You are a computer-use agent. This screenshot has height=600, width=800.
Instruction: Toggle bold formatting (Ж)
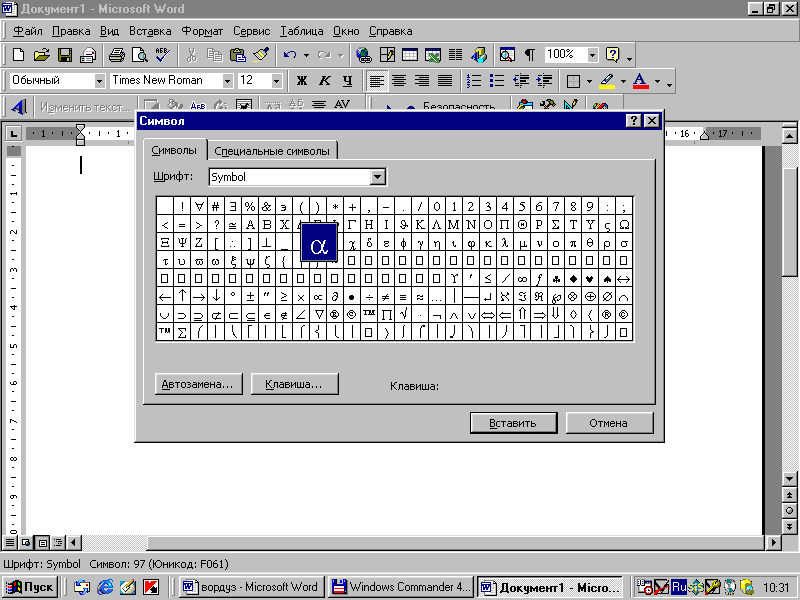302,81
